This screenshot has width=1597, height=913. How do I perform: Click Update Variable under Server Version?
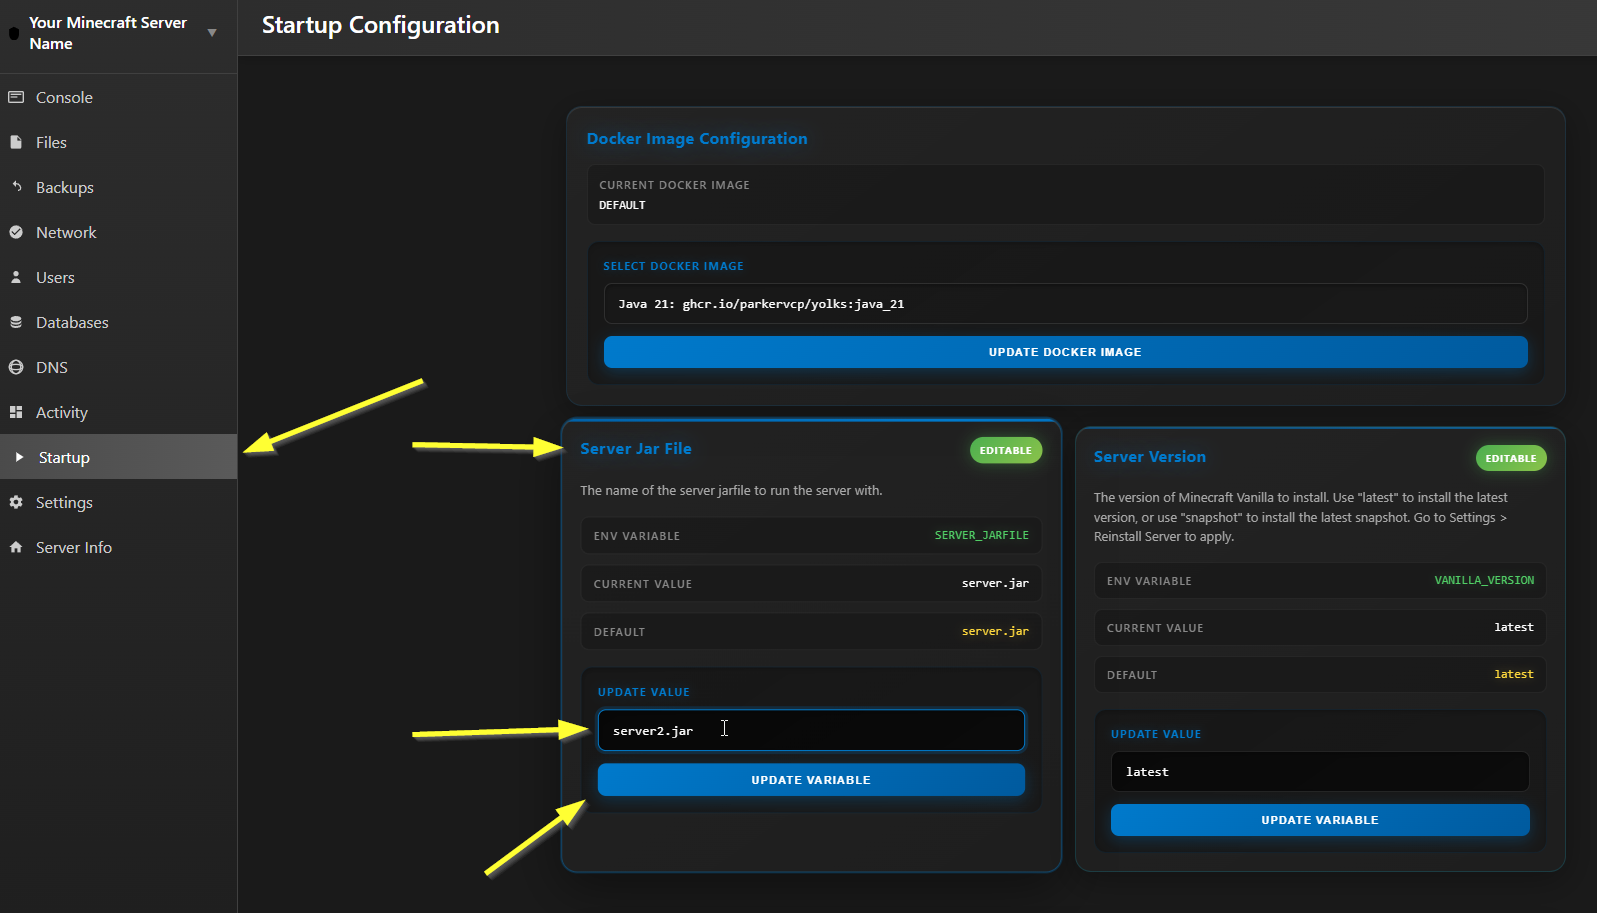coord(1320,820)
